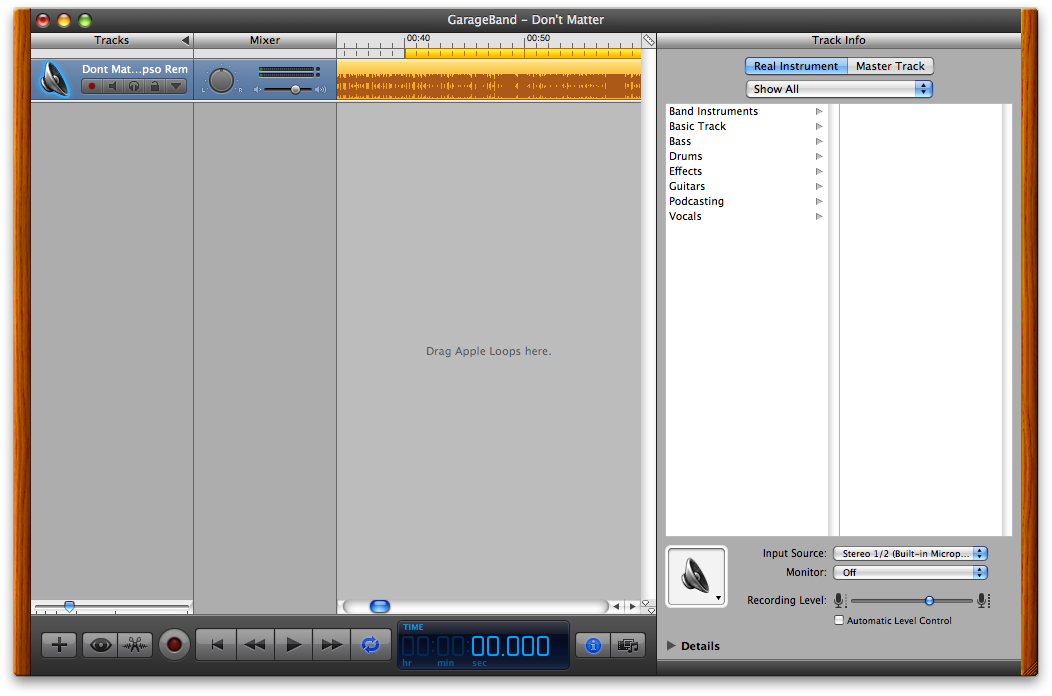Click the track's headphones solo icon
This screenshot has height=696, width=1052.
[x=133, y=87]
